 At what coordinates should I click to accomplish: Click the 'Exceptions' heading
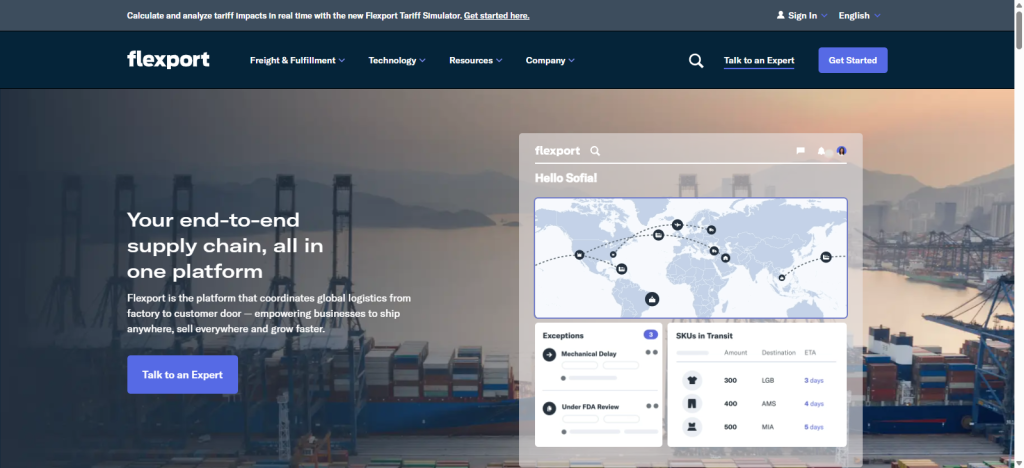tap(563, 335)
